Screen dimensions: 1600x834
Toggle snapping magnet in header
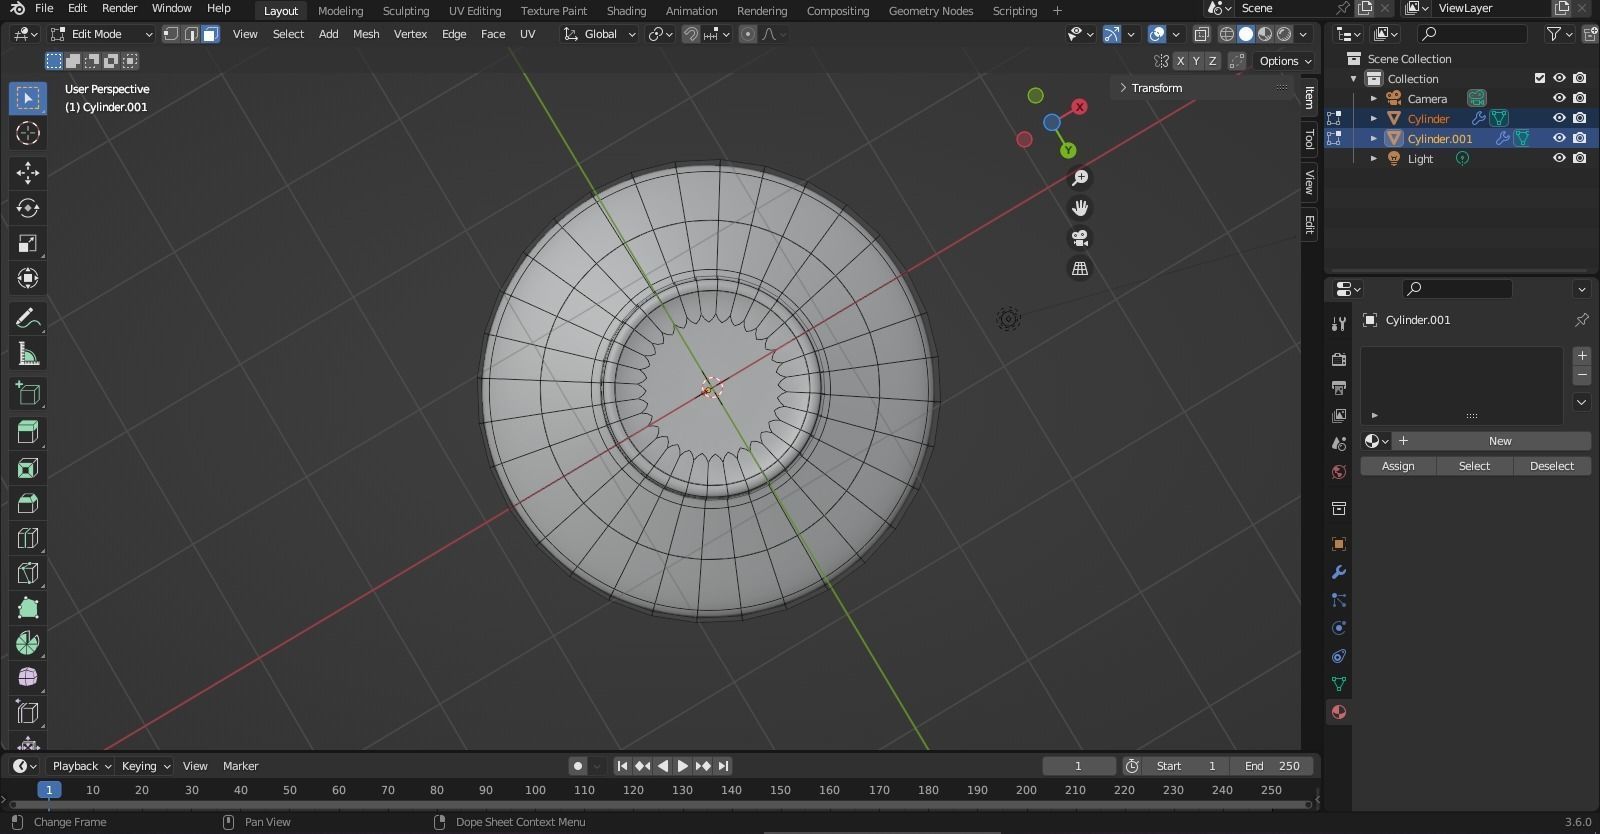tap(690, 34)
